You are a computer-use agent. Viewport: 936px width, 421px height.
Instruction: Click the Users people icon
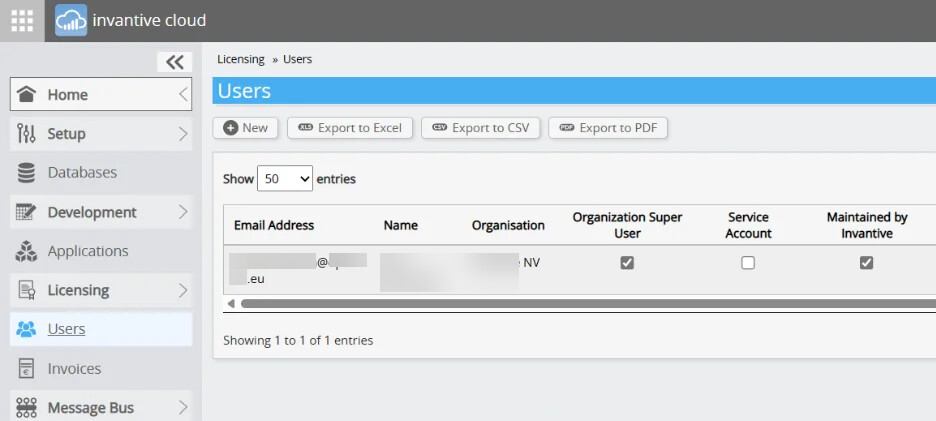point(26,329)
